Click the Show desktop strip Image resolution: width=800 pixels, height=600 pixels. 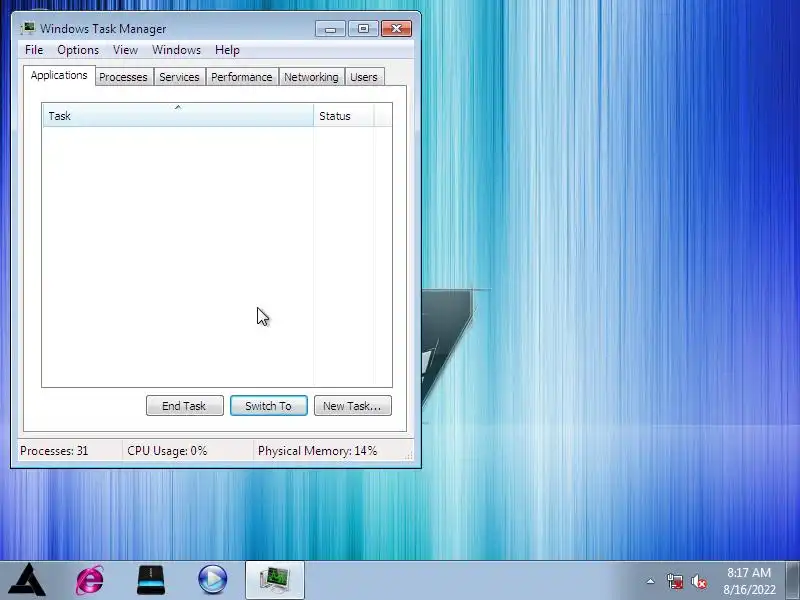coord(793,580)
